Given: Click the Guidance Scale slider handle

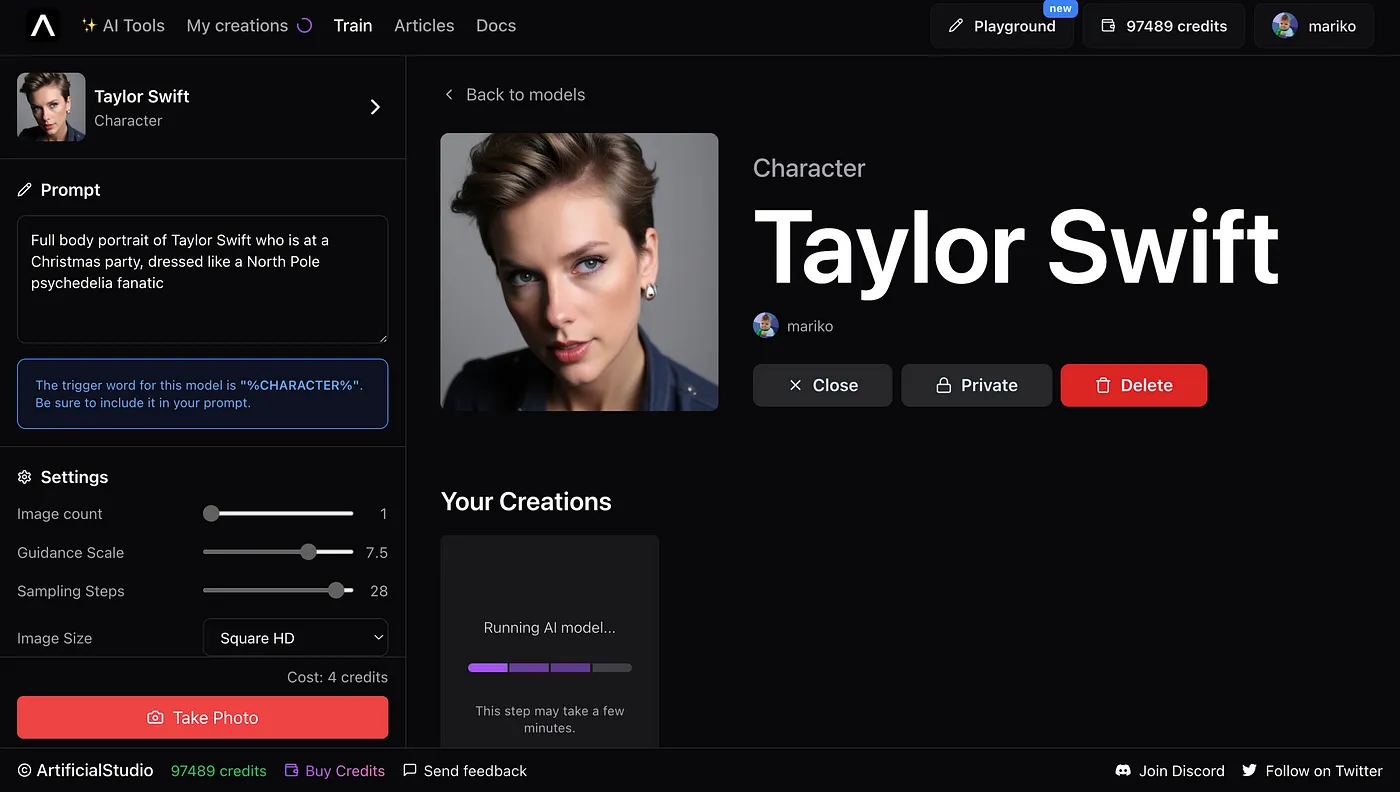Looking at the screenshot, I should (x=308, y=552).
